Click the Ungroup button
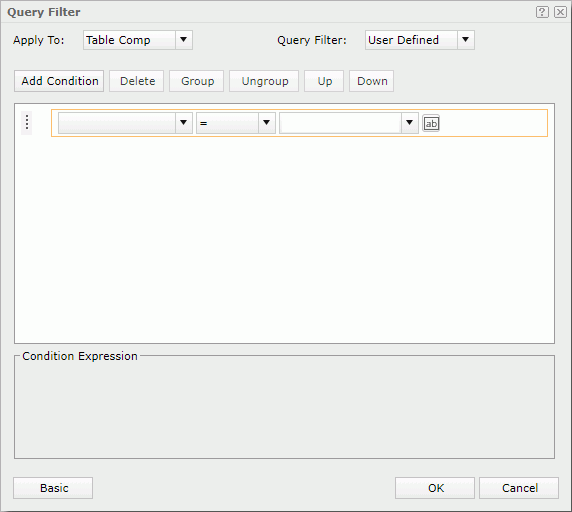Screen dimensions: 572x512 click(264, 81)
